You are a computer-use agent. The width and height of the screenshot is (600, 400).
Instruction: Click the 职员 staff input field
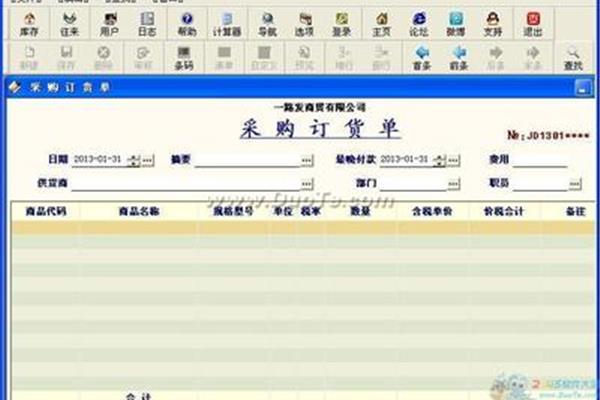click(x=540, y=184)
